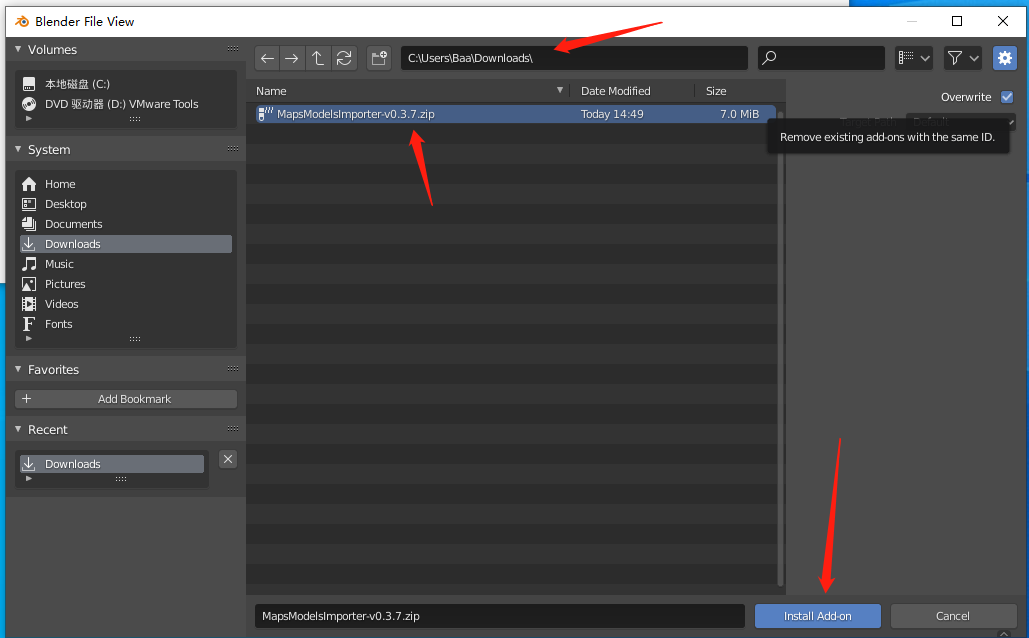Open the filter settings dropdown
This screenshot has height=638, width=1029.
point(963,58)
